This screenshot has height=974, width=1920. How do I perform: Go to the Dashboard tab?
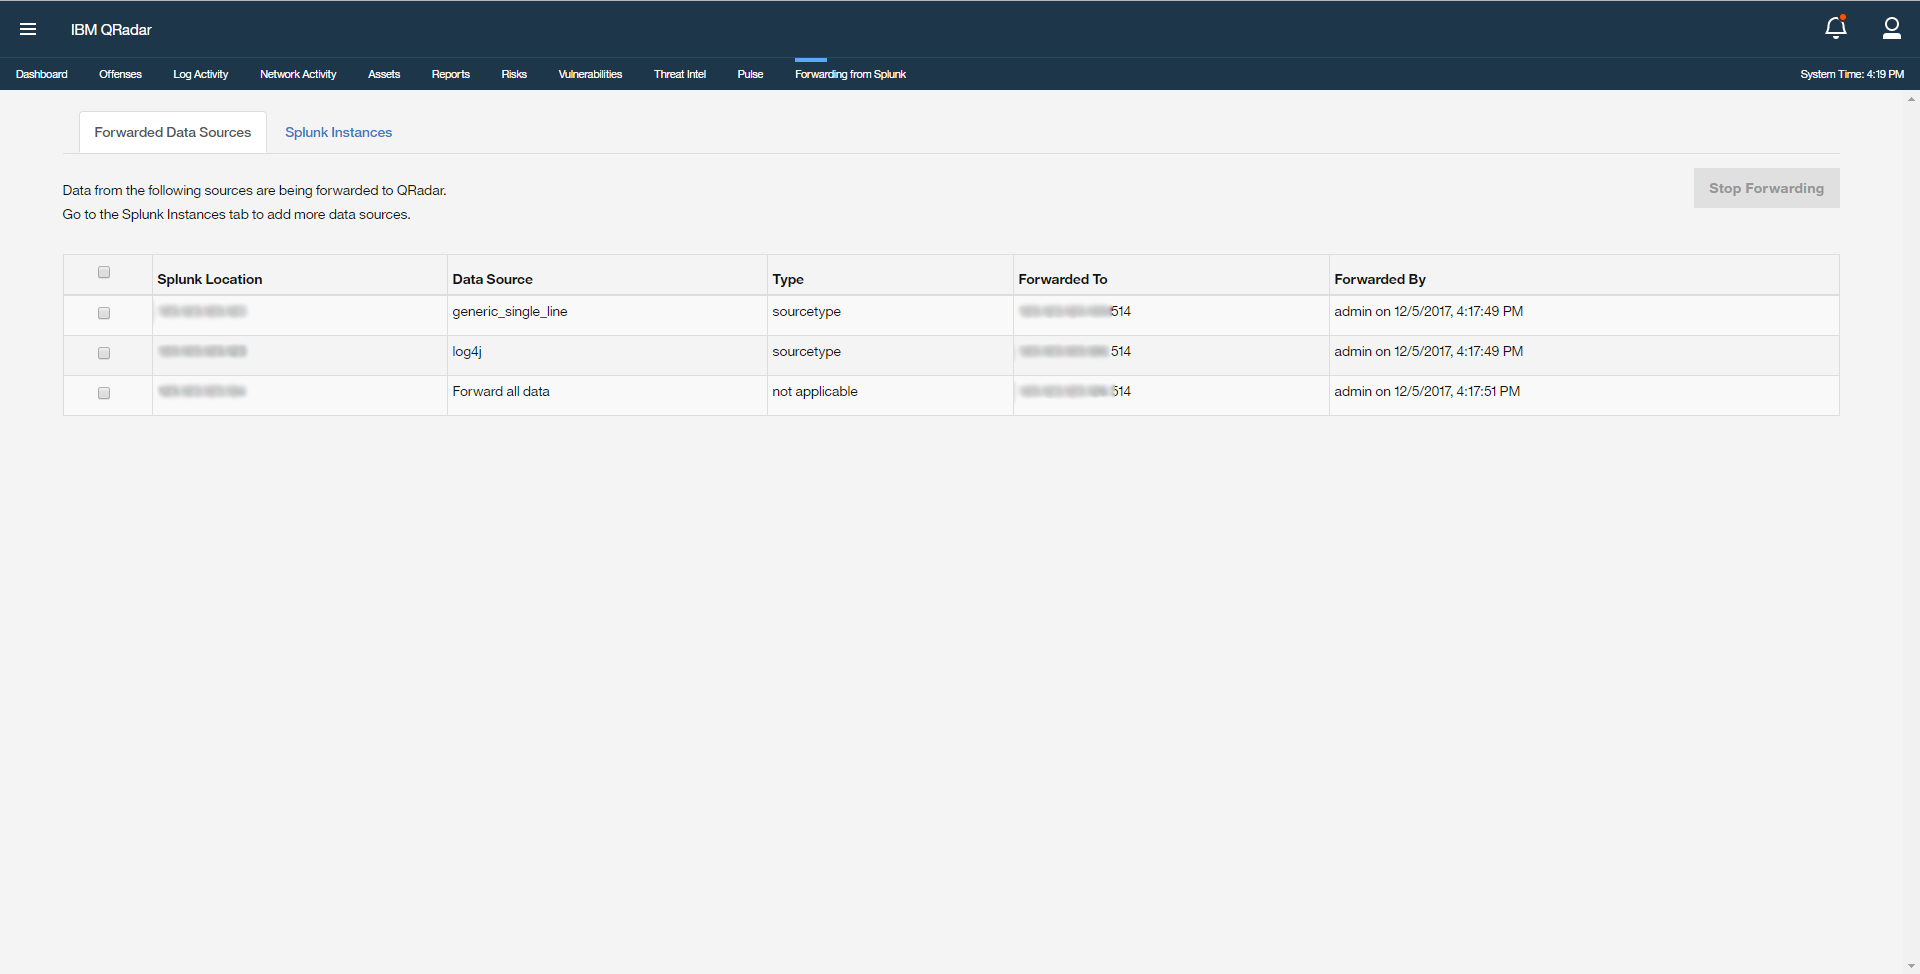tap(42, 74)
